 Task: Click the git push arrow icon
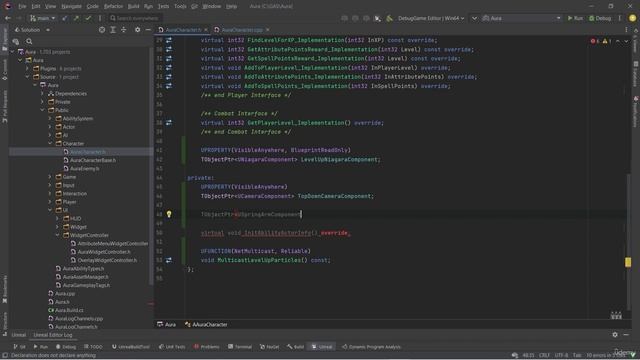pos(76,18)
